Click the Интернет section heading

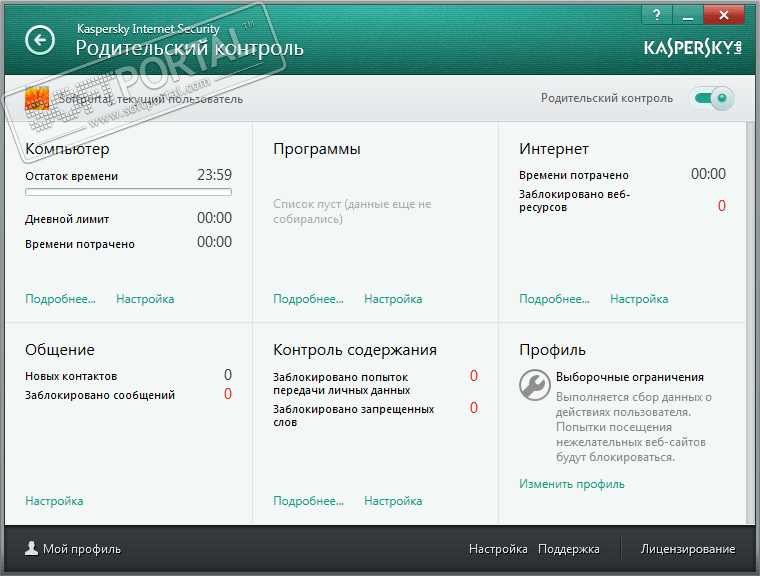(x=554, y=149)
